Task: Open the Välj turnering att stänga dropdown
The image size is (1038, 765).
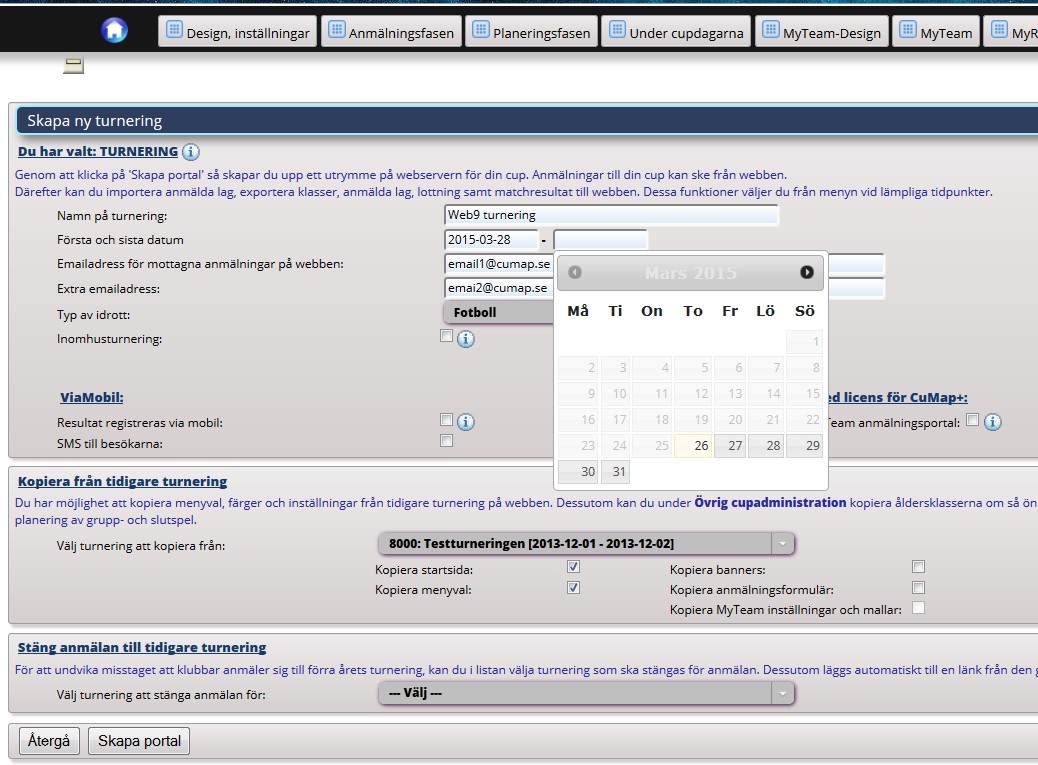Action: coord(586,694)
